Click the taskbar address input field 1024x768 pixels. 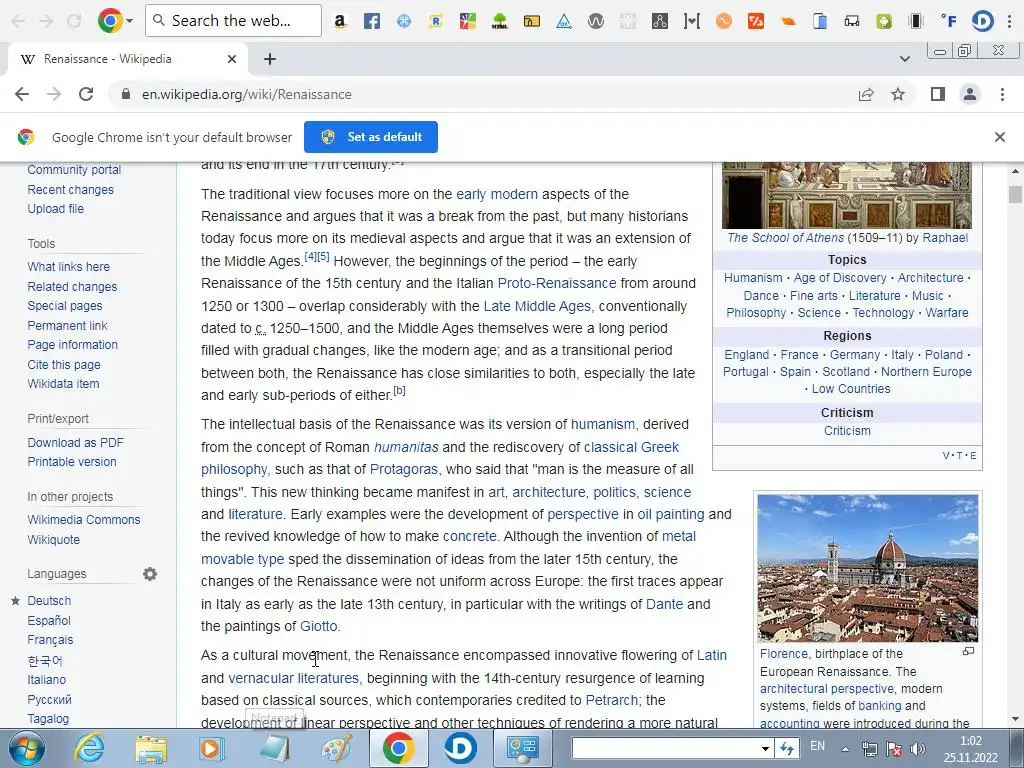point(665,748)
